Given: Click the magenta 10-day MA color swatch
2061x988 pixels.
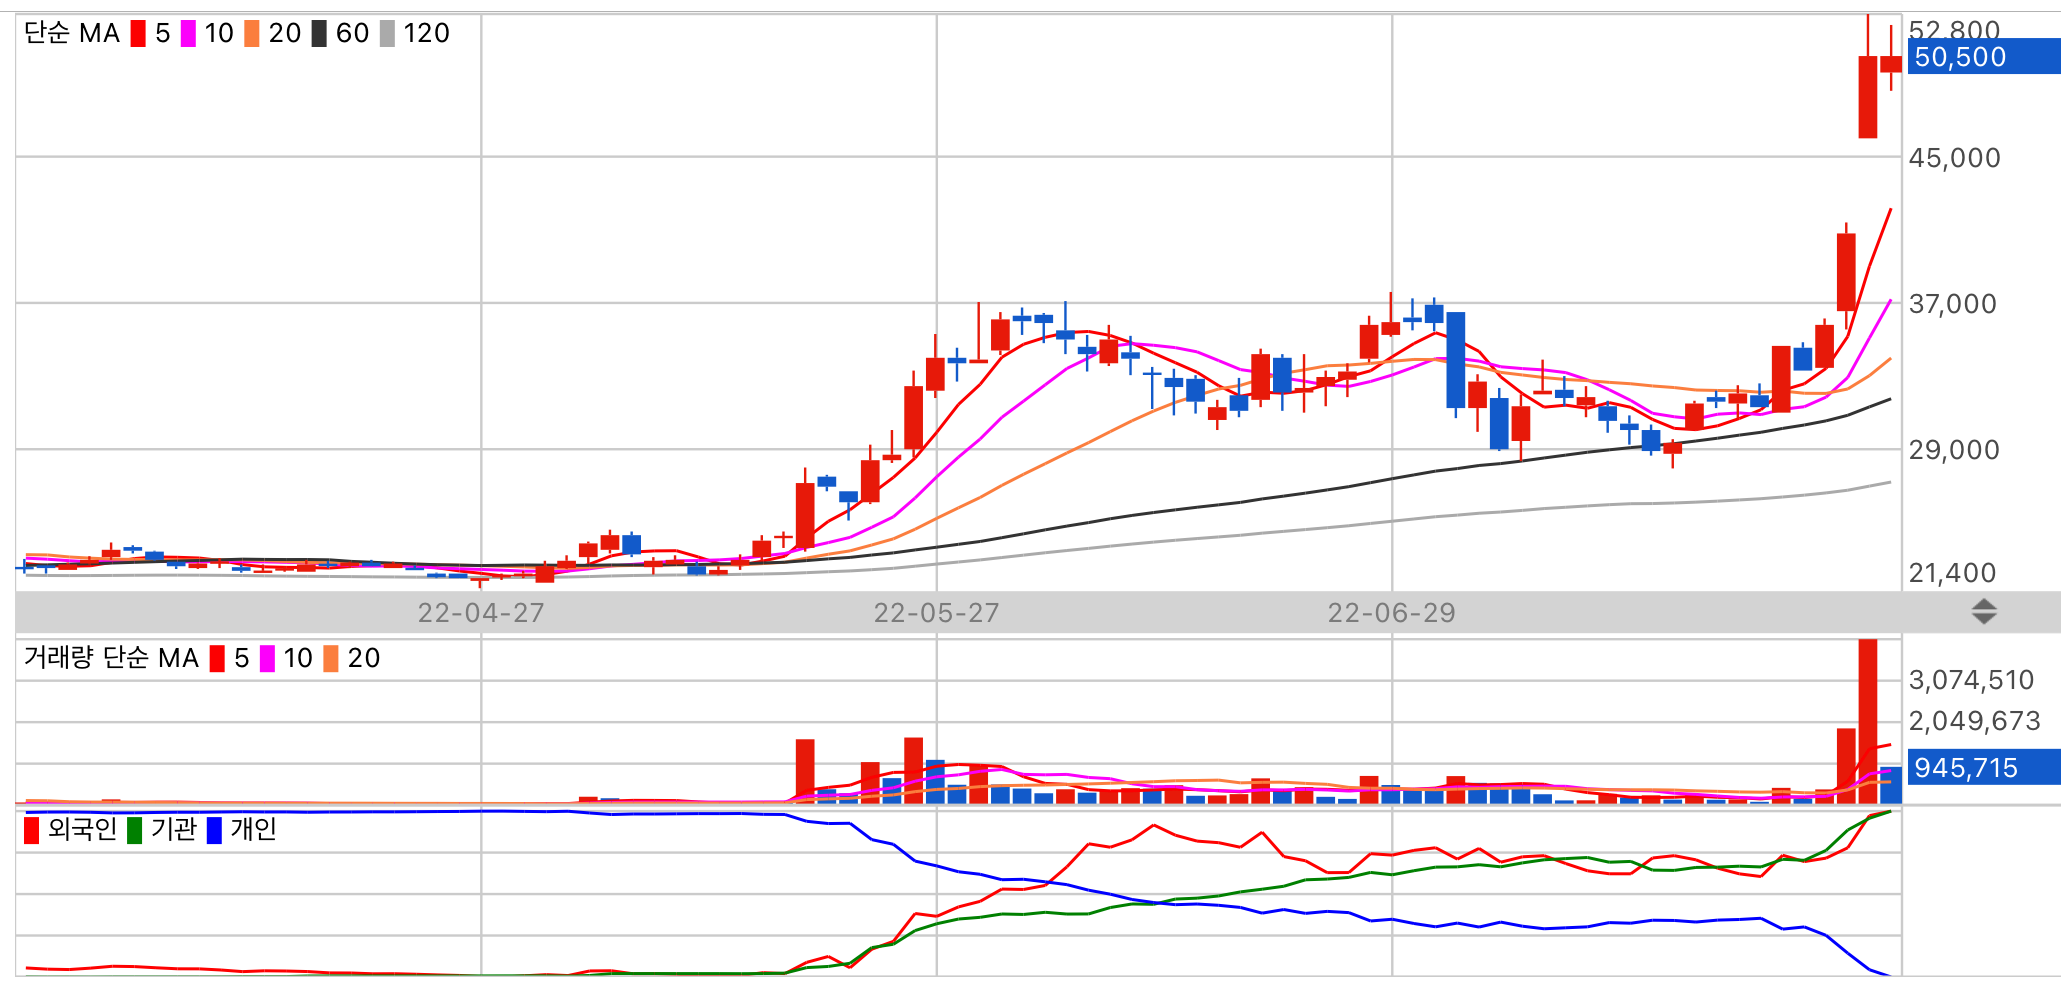Looking at the screenshot, I should [x=188, y=34].
